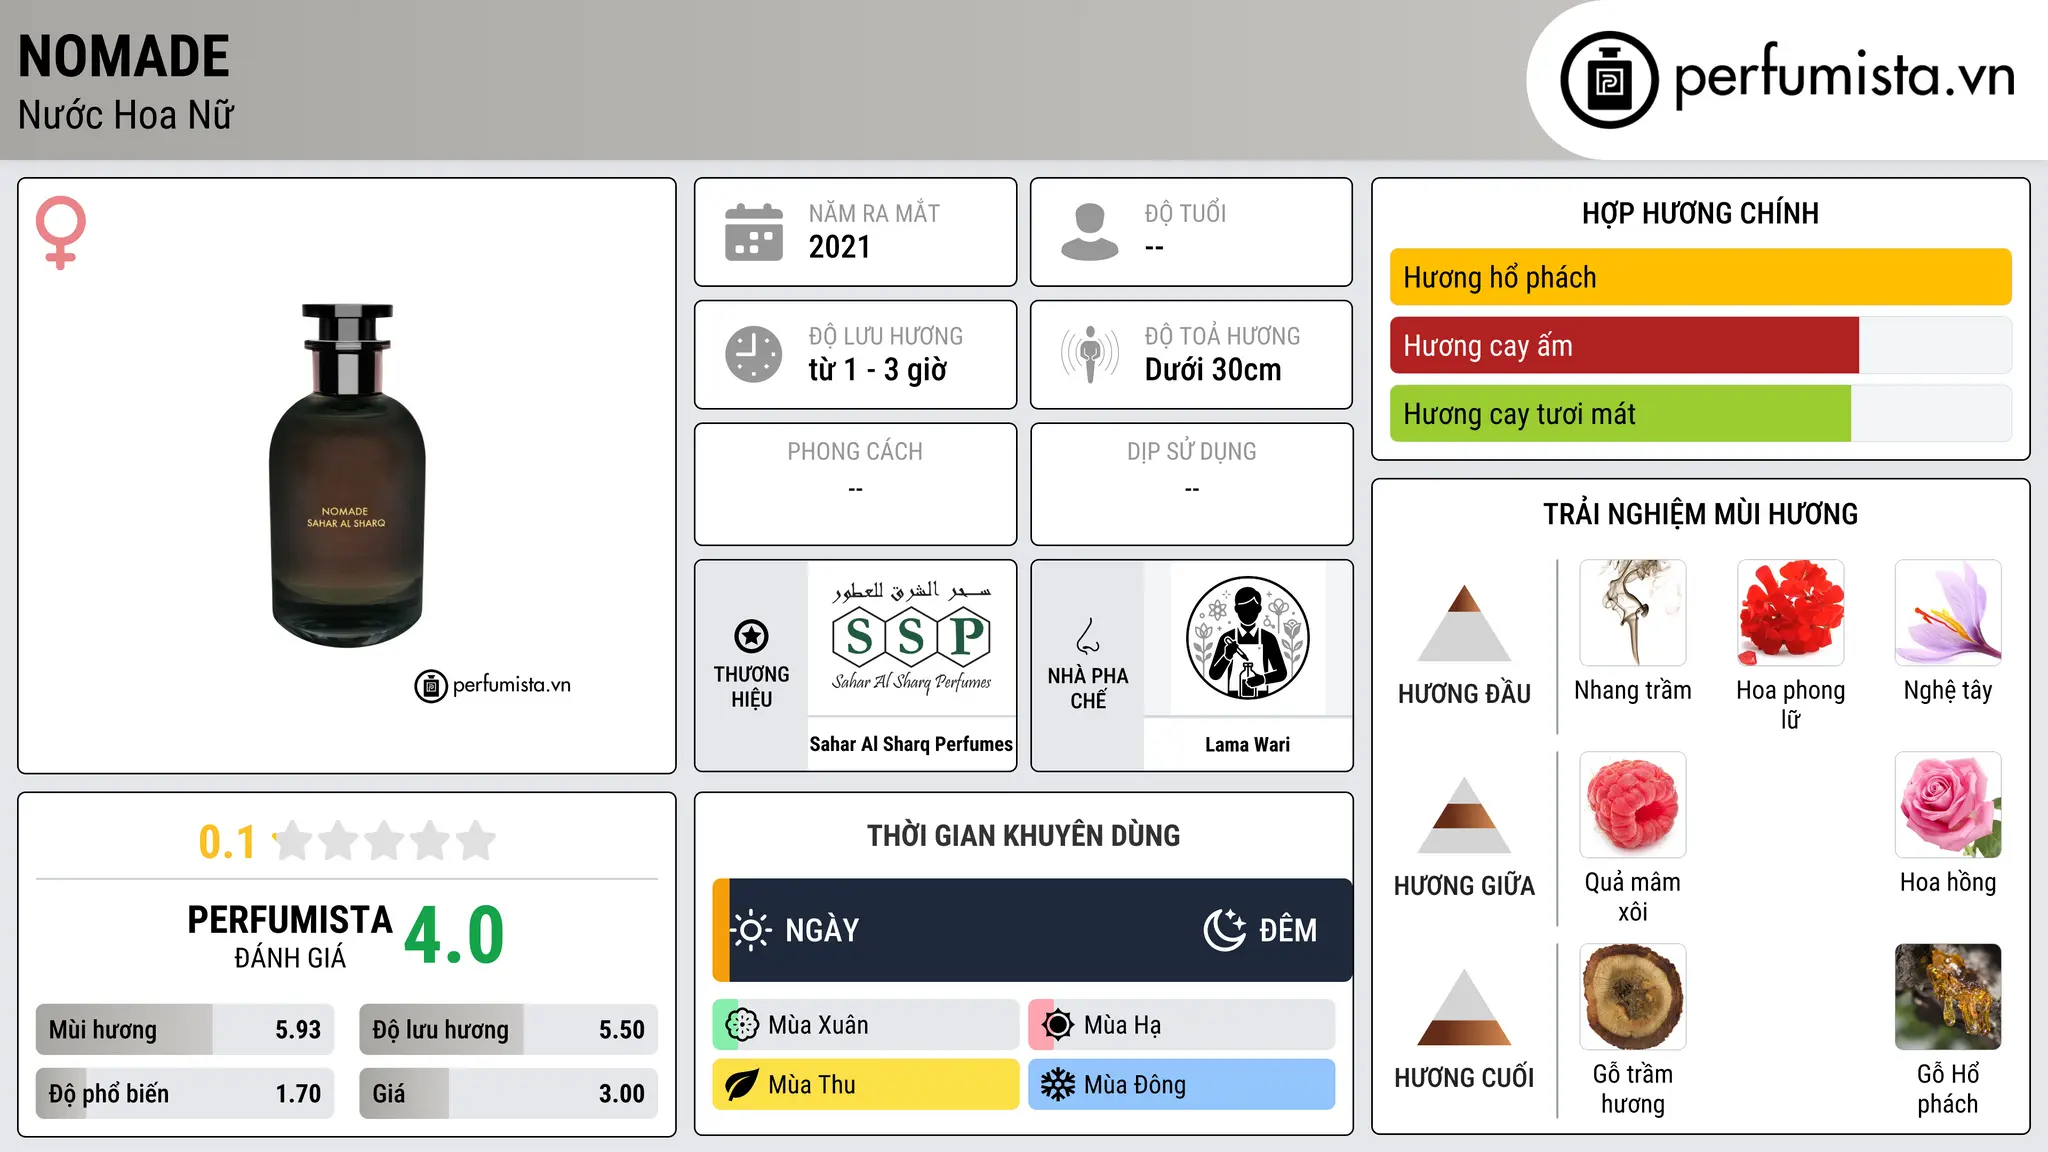
Task: Click the sillage value Dưới 30cm
Action: [x=1213, y=370]
